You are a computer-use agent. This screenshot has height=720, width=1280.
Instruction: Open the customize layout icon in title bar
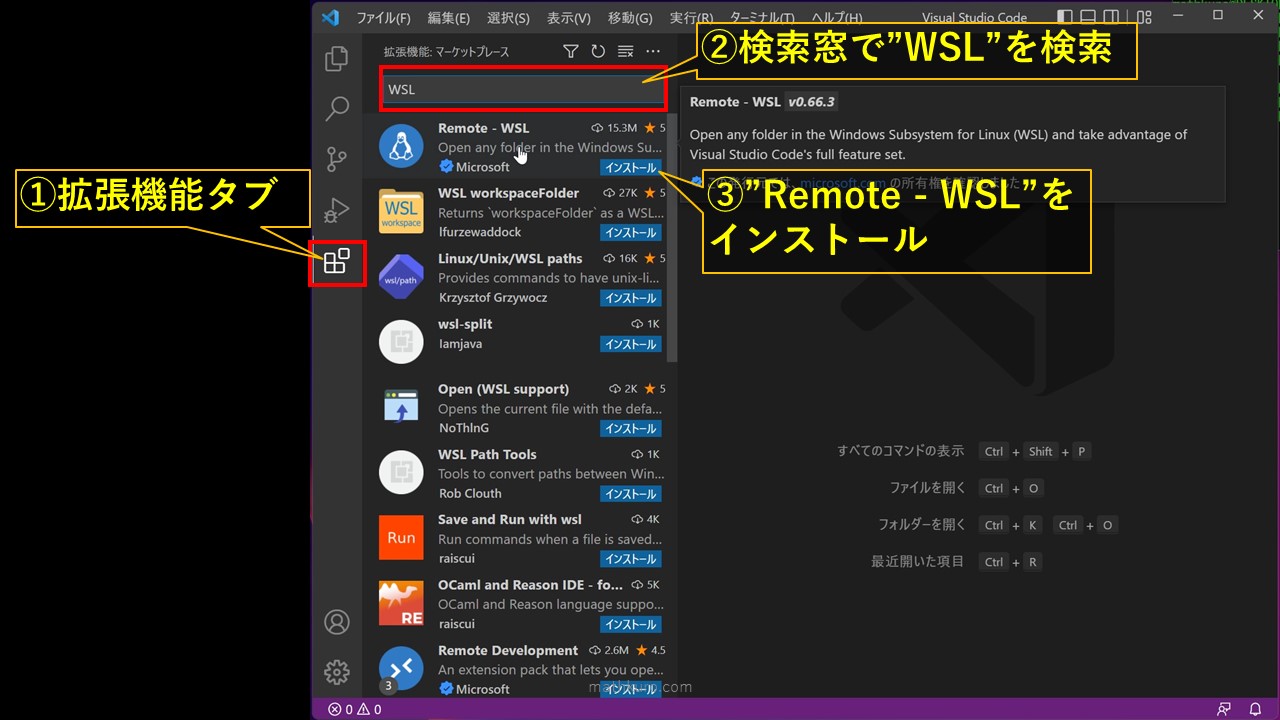(x=1144, y=17)
